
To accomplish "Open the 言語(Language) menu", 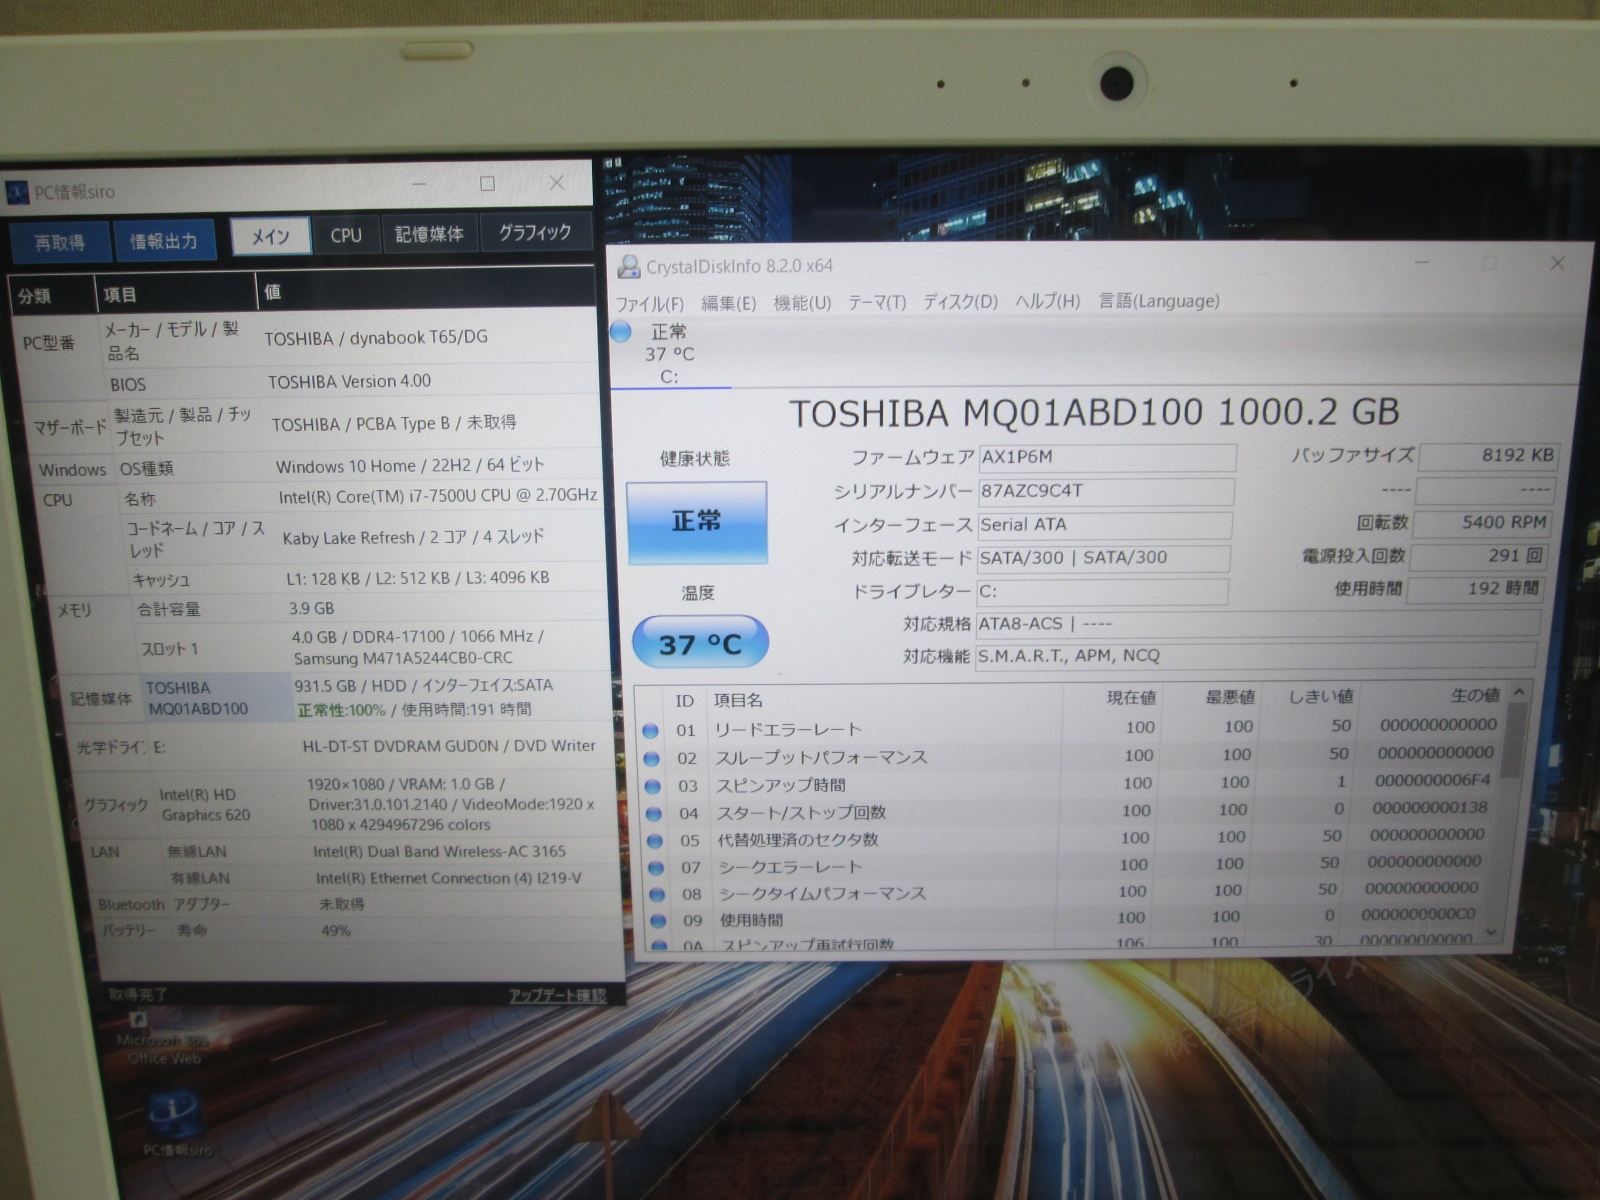I will point(1159,300).
